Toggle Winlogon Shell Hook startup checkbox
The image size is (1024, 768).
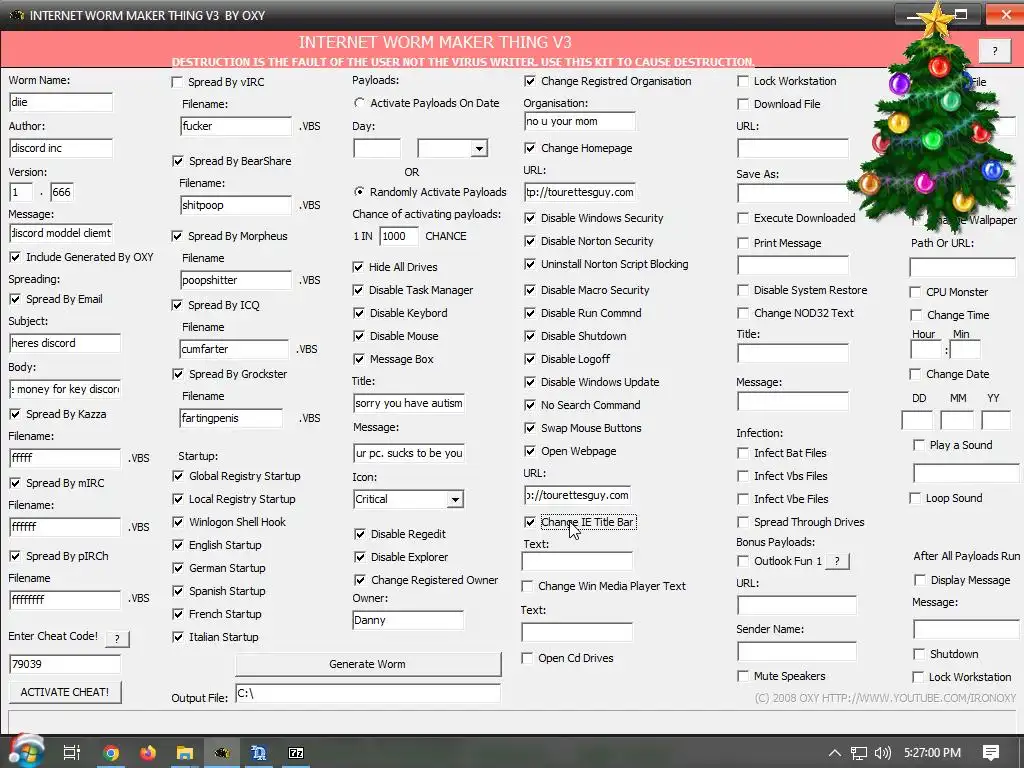pos(178,522)
